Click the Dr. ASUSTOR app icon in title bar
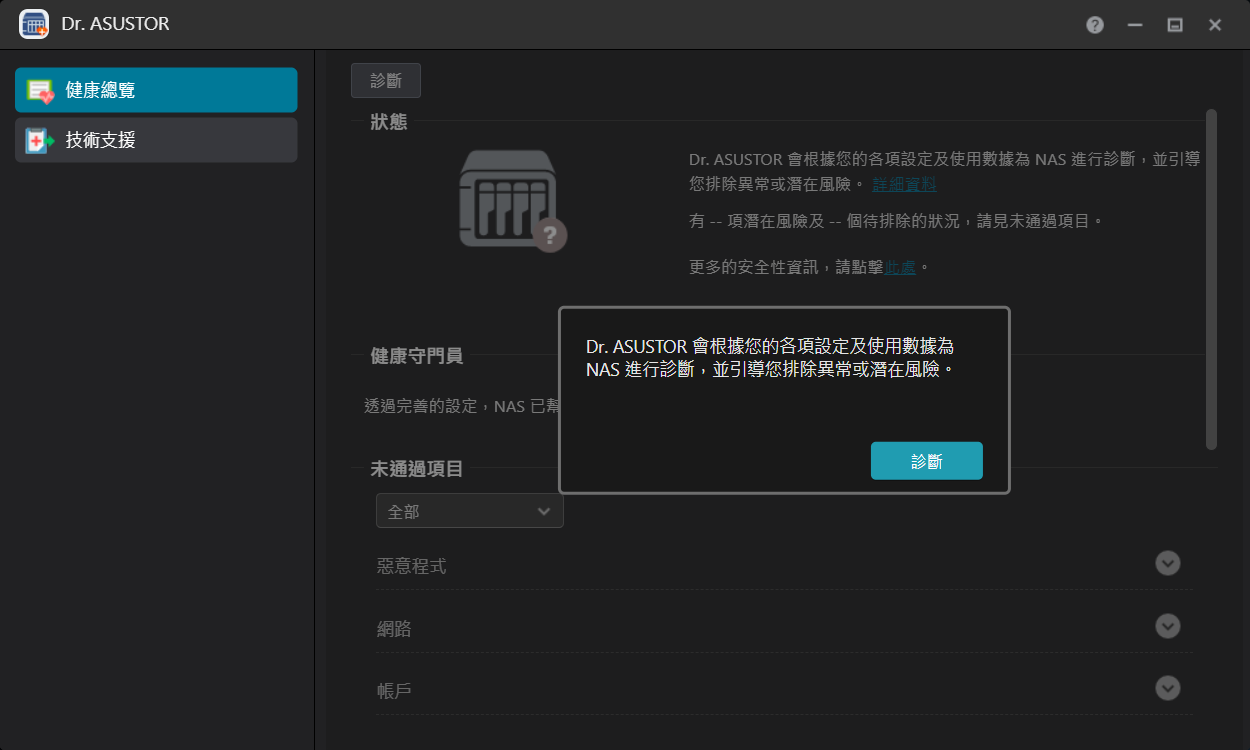This screenshot has height=750, width=1250. point(34,24)
